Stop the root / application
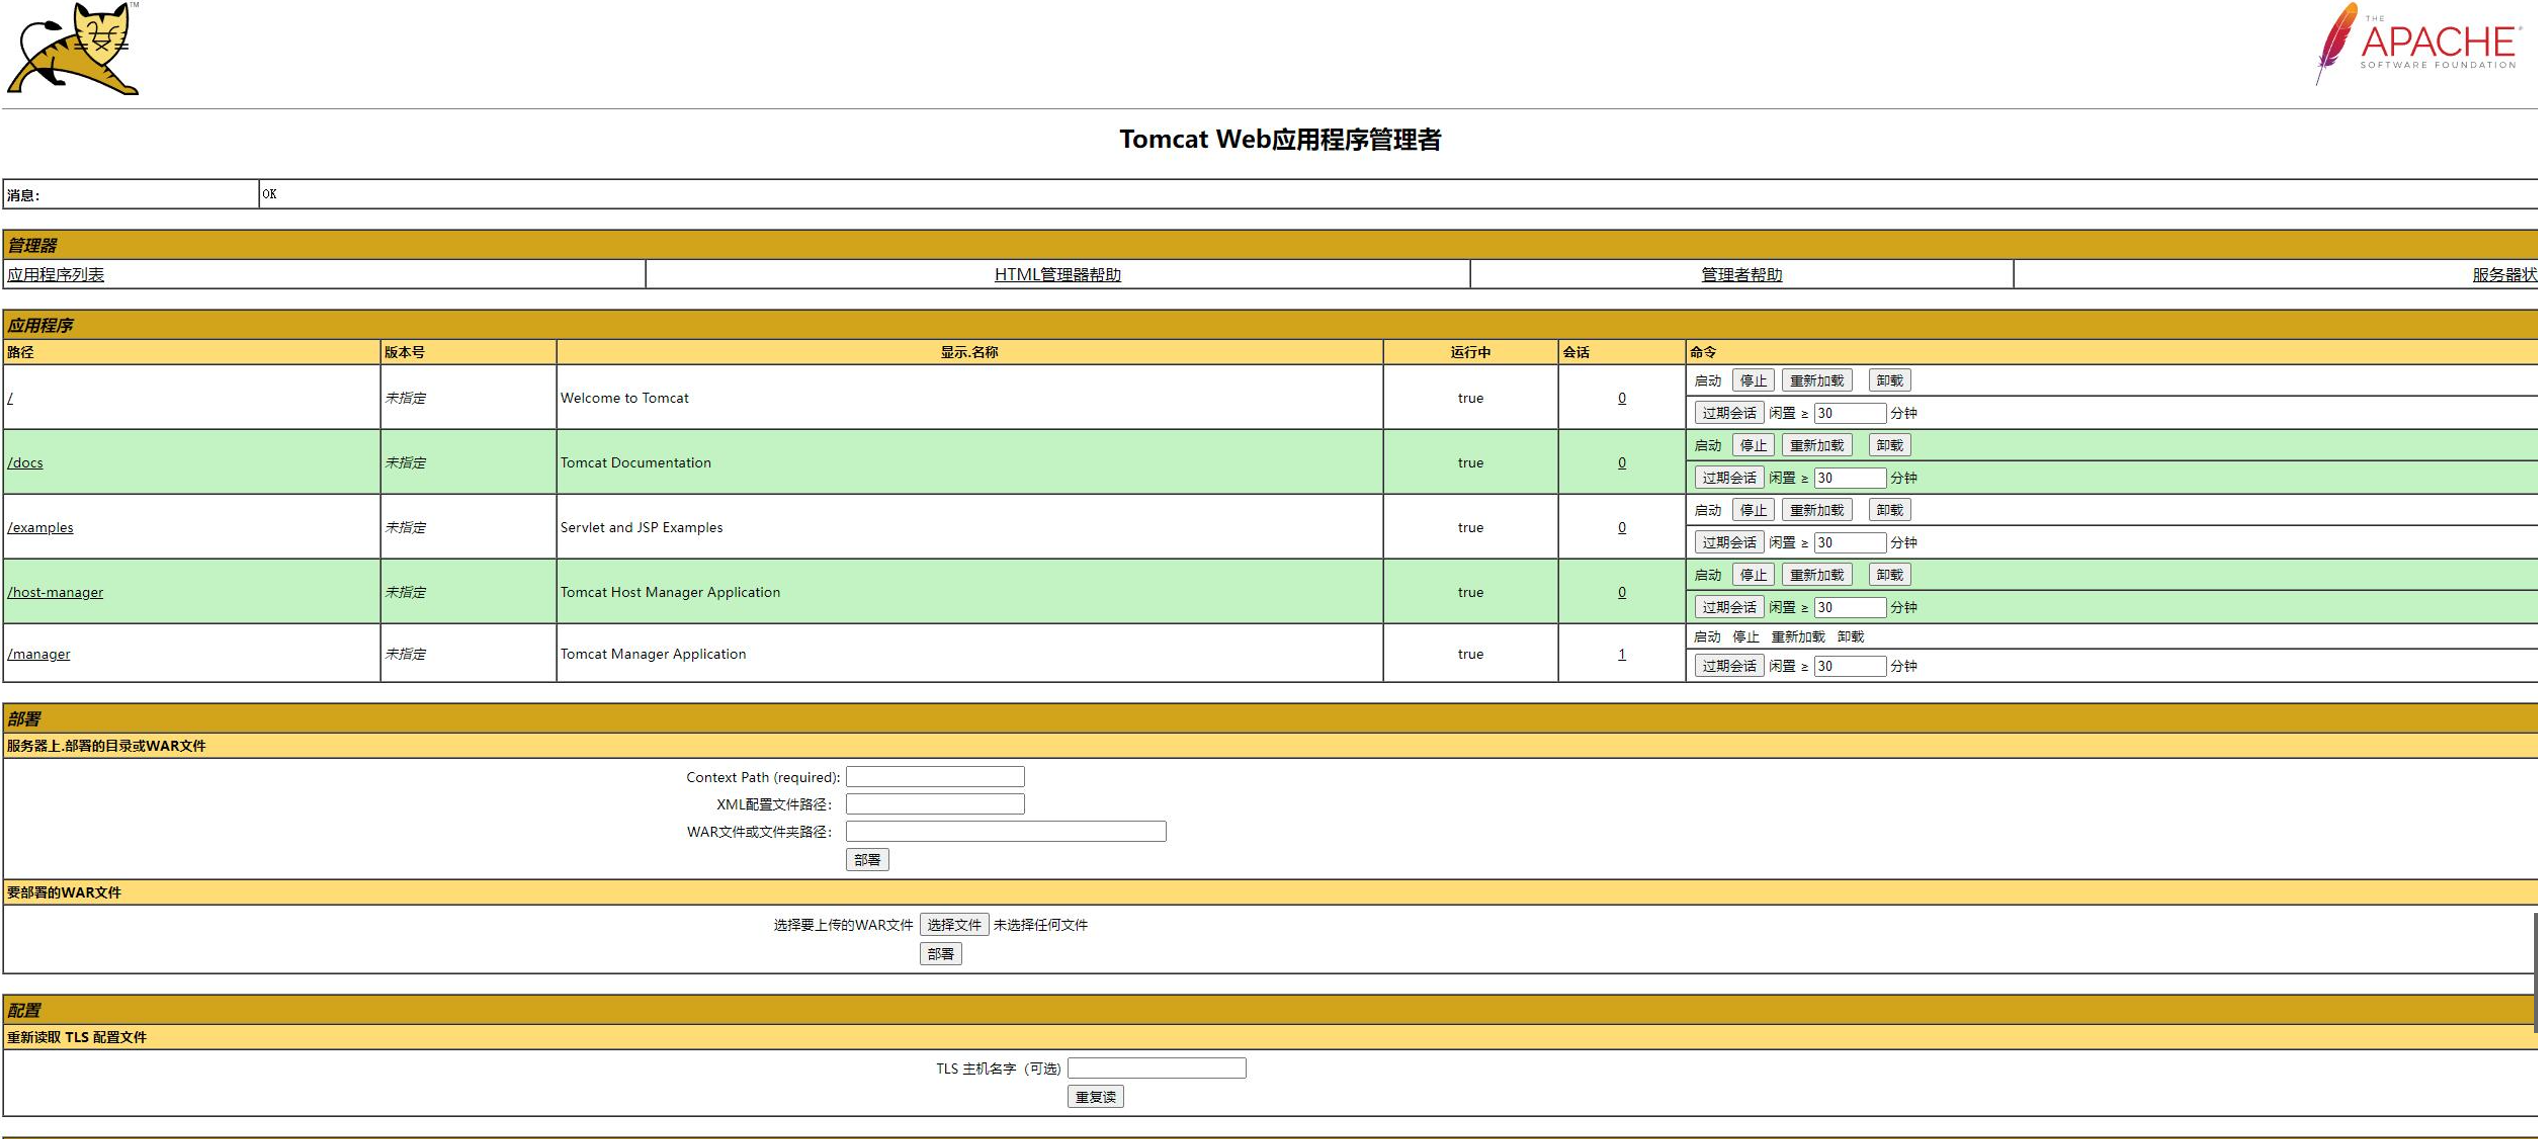Viewport: 2538px width, 1139px height. pos(1752,381)
